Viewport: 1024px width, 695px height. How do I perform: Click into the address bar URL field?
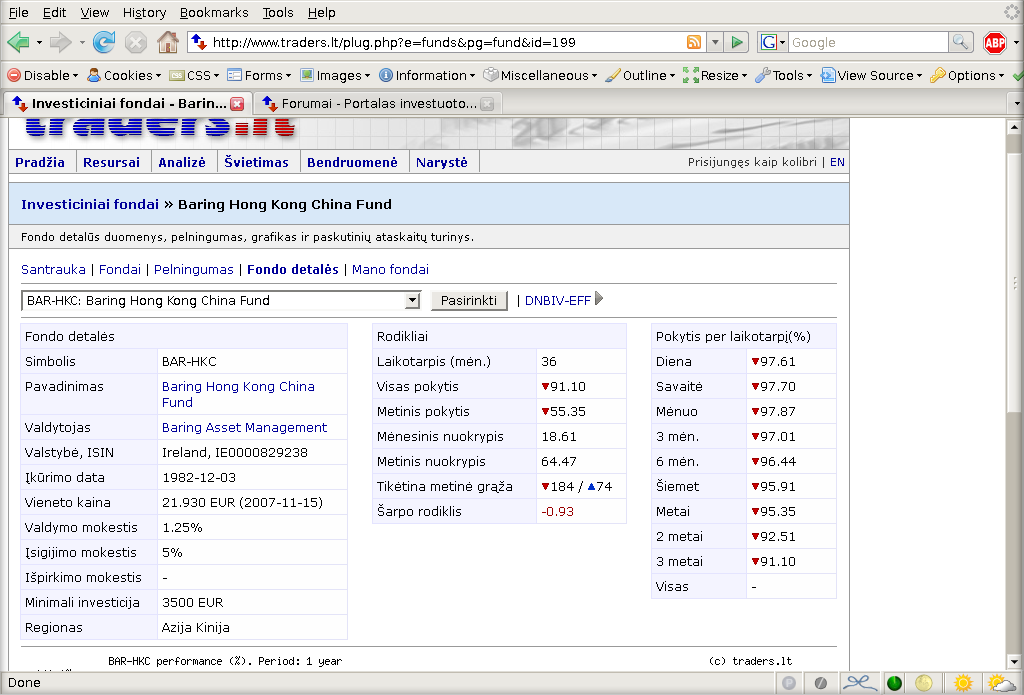[447, 42]
